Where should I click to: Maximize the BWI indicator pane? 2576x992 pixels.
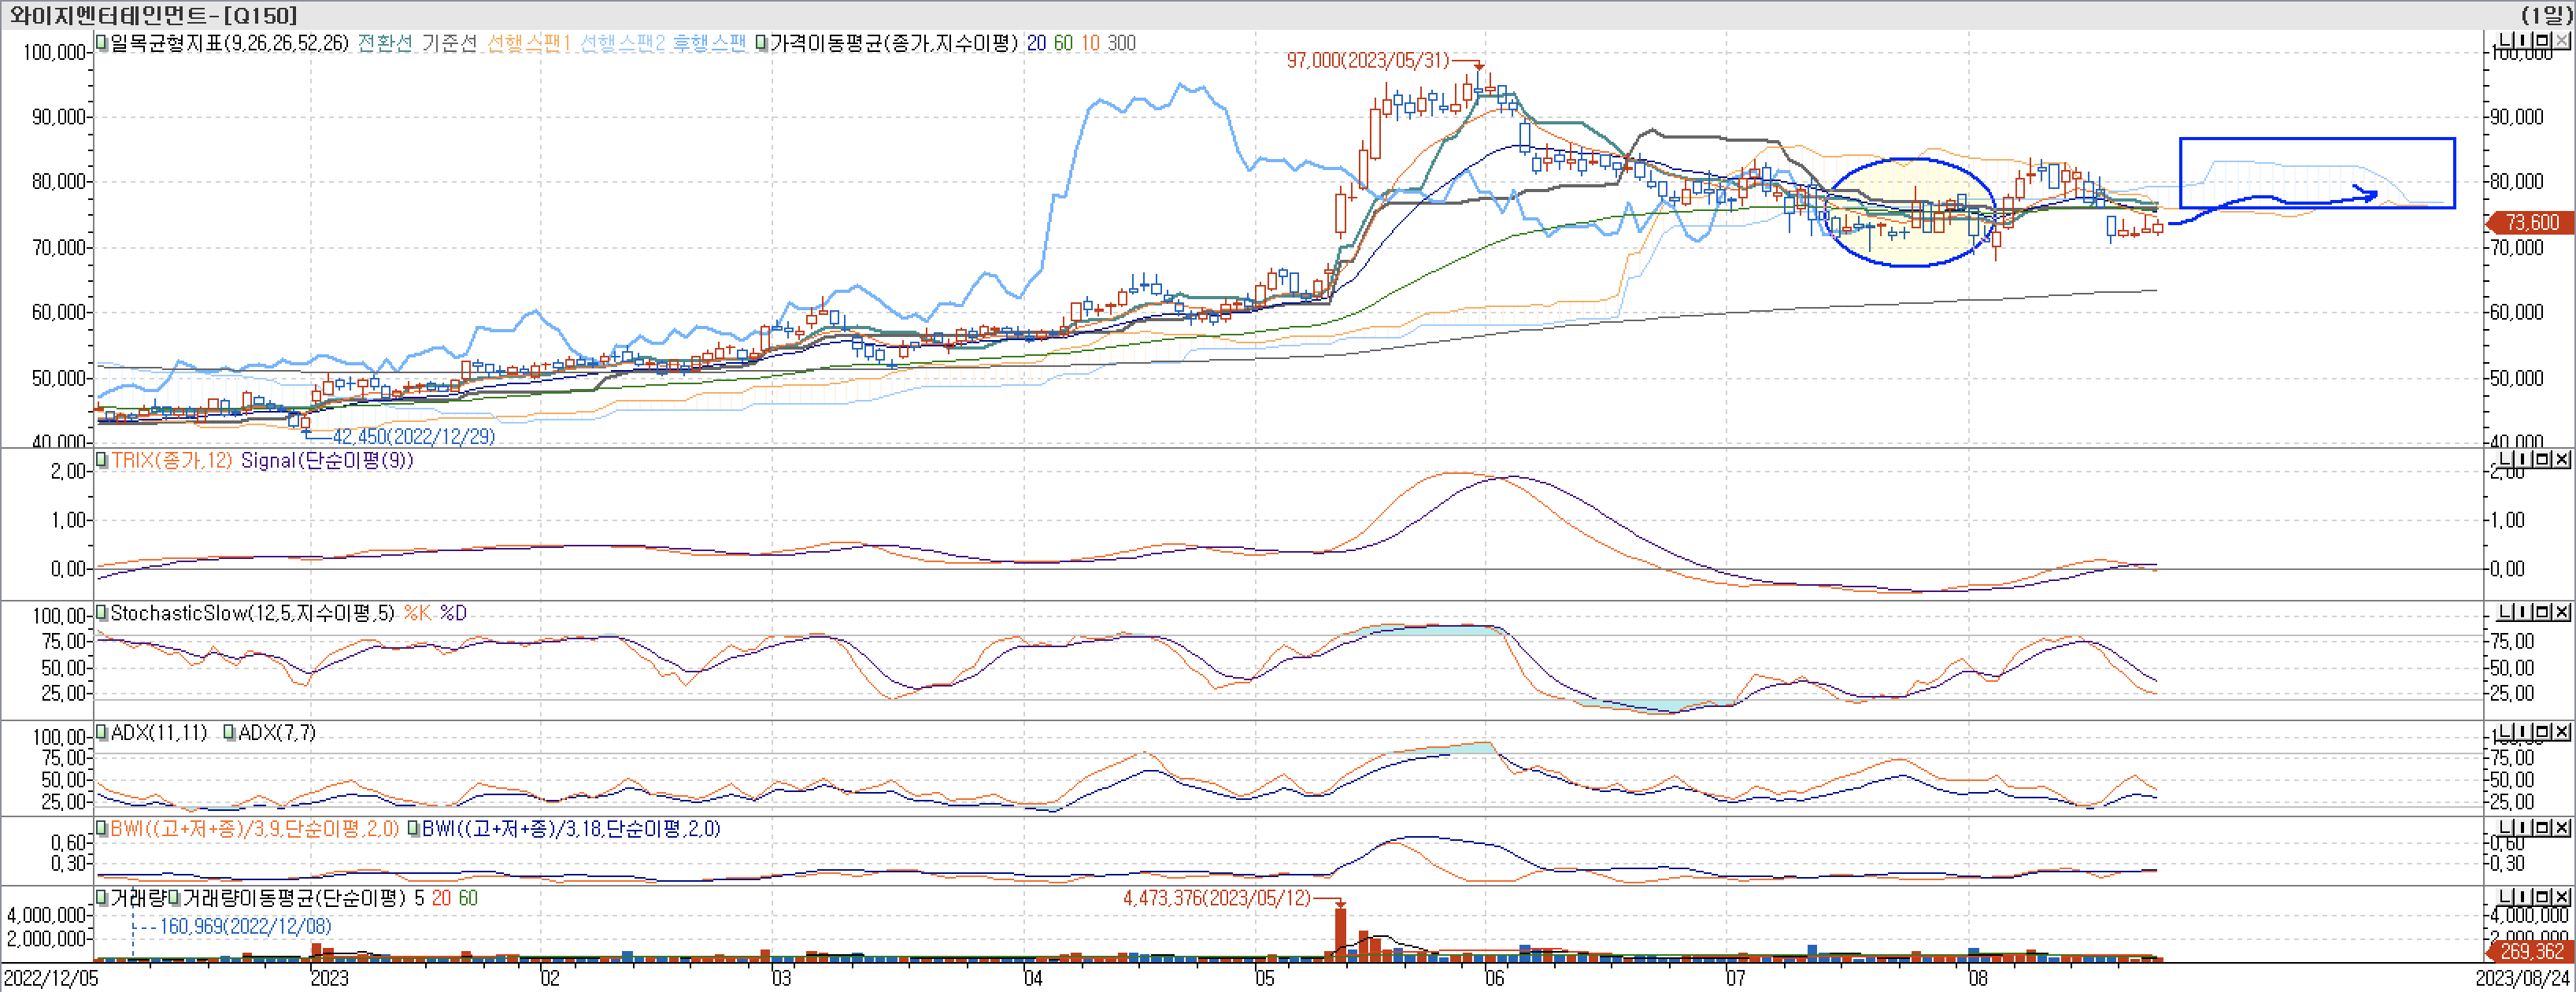tap(2543, 828)
